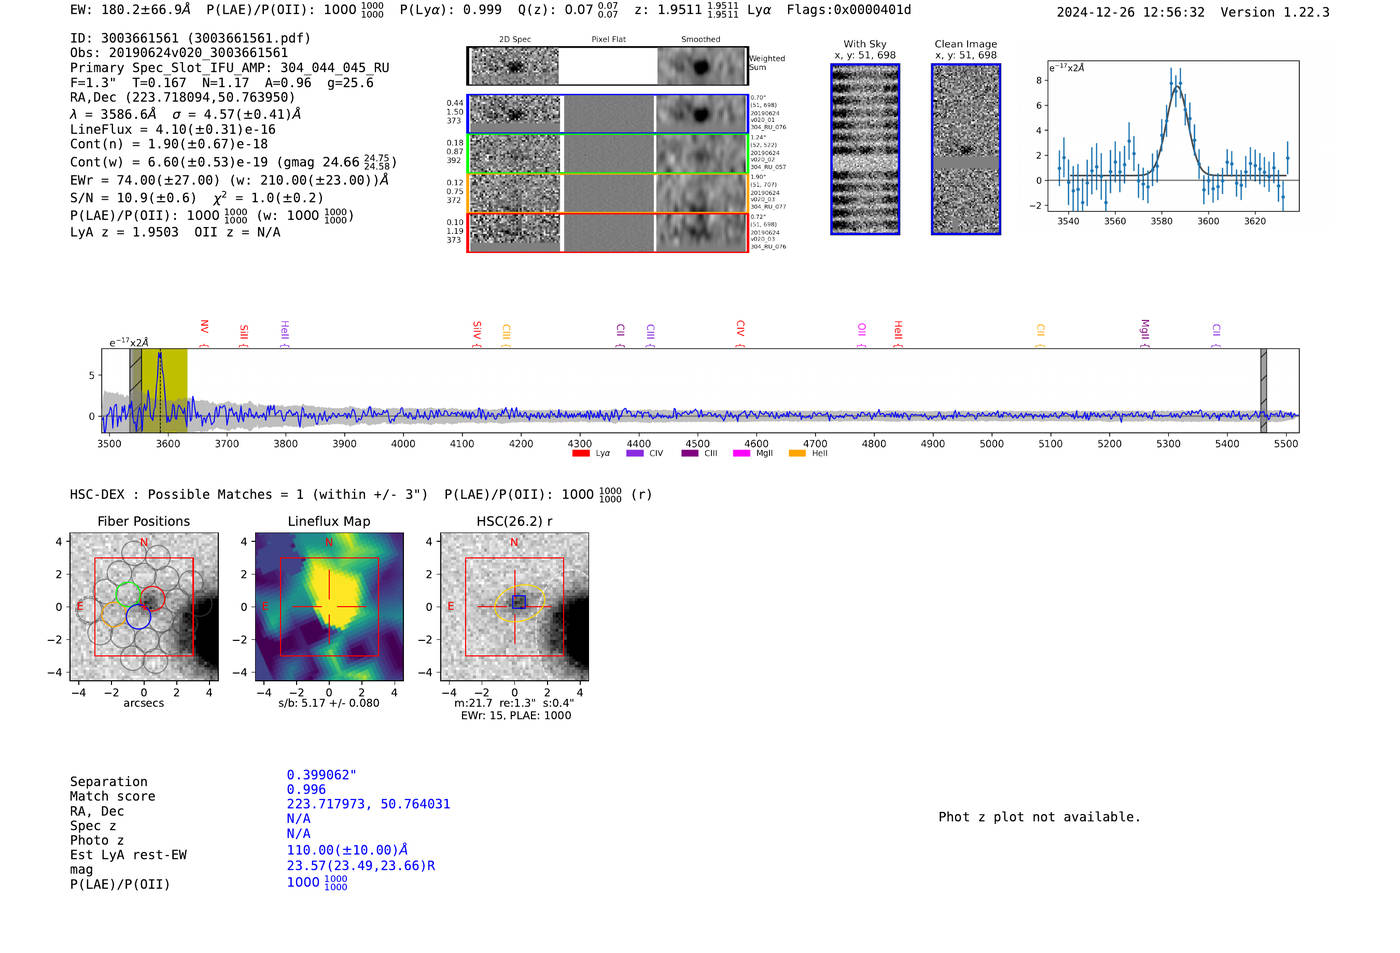Click the Phot z plot not available text
The image size is (1400, 953).
[1039, 817]
